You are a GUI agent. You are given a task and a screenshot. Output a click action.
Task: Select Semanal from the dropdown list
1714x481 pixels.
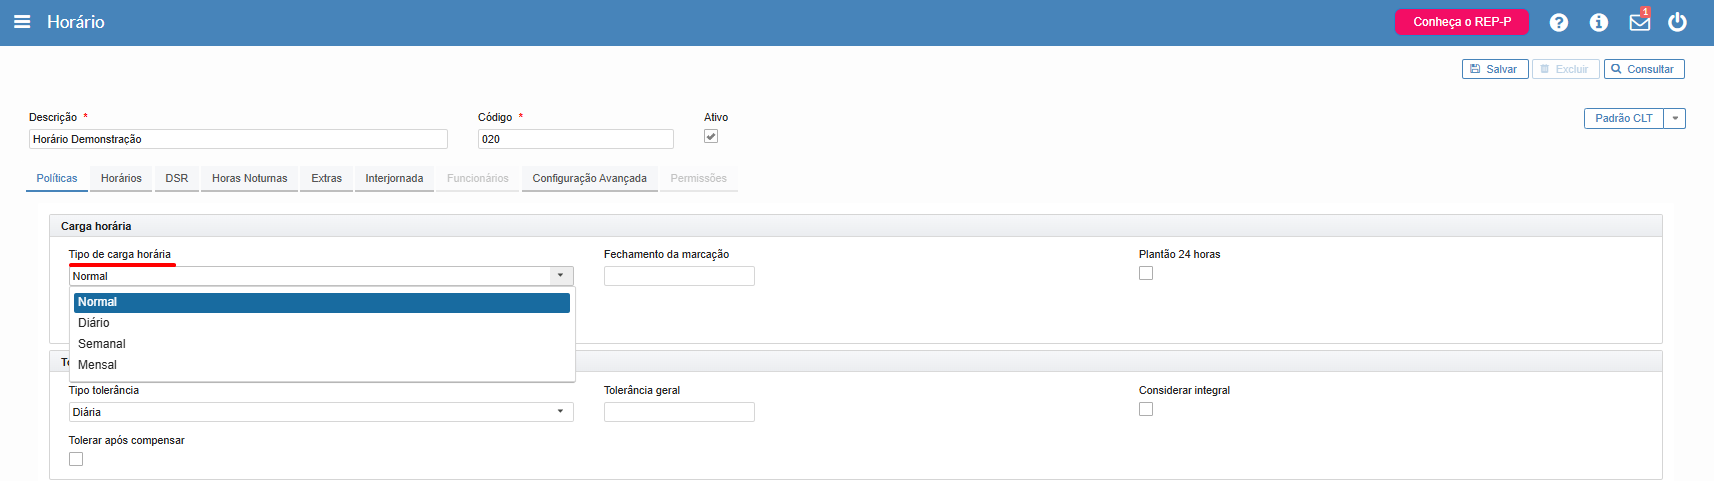point(102,344)
